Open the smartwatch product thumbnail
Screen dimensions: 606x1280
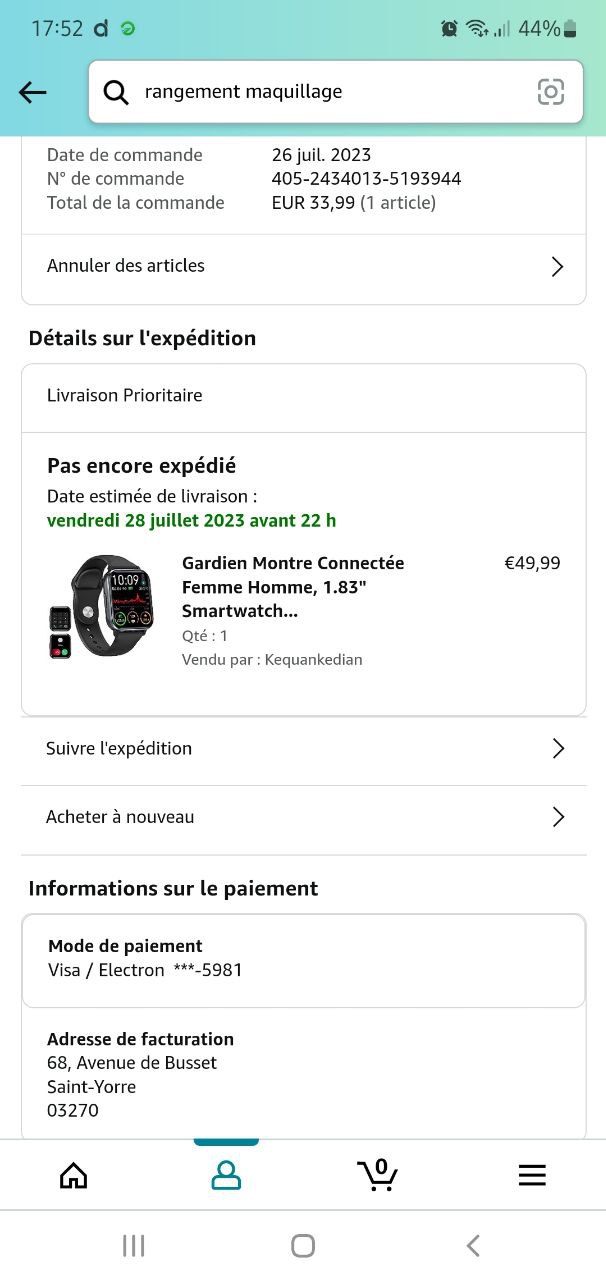click(x=101, y=607)
